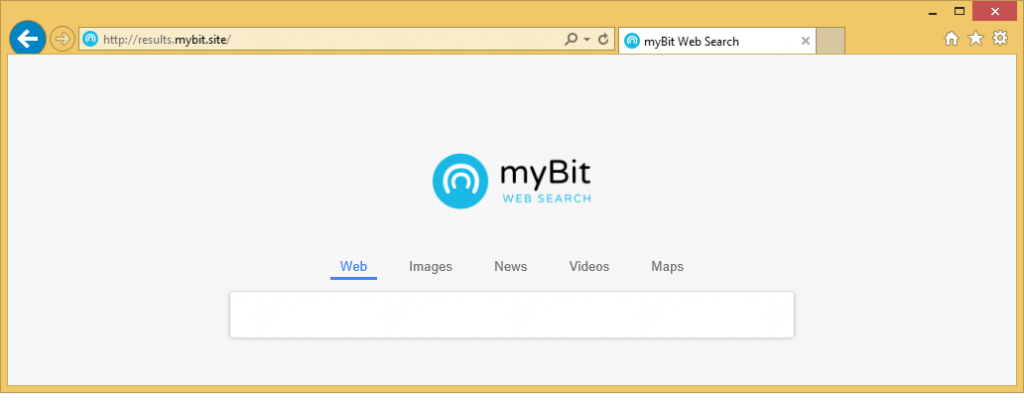
Task: Open the Home page icon
Action: click(x=951, y=39)
